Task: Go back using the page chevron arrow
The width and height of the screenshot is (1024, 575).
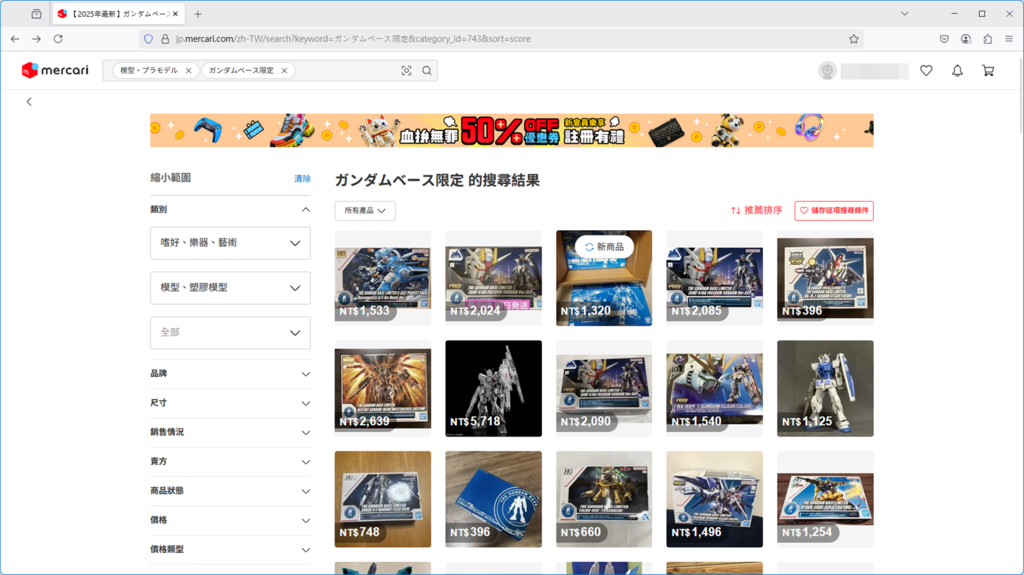Action: (29, 101)
